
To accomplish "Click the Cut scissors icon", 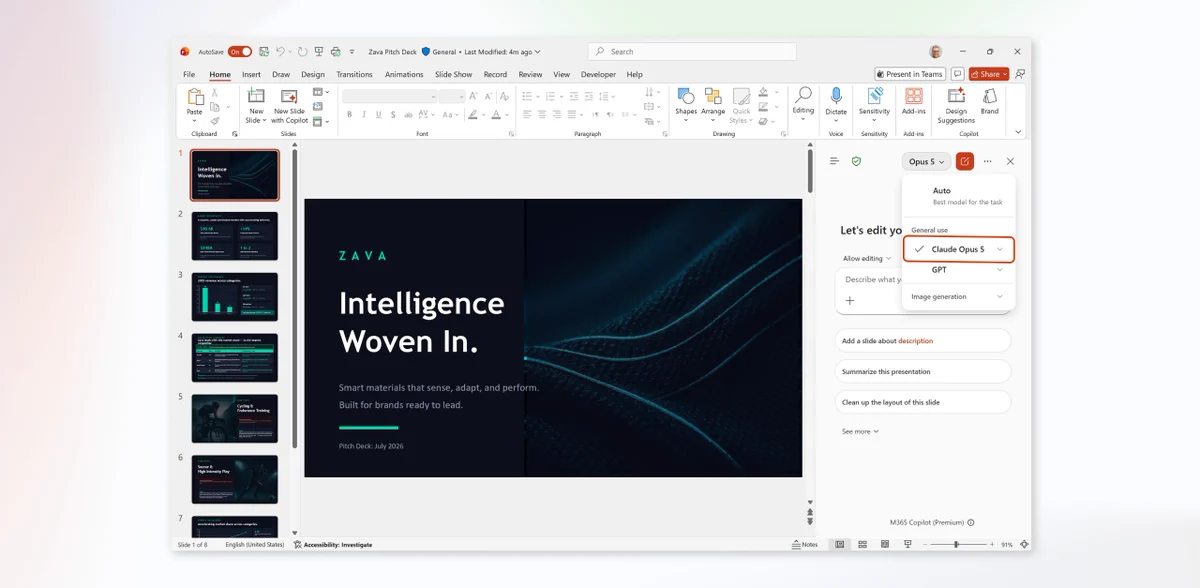I will [x=215, y=92].
